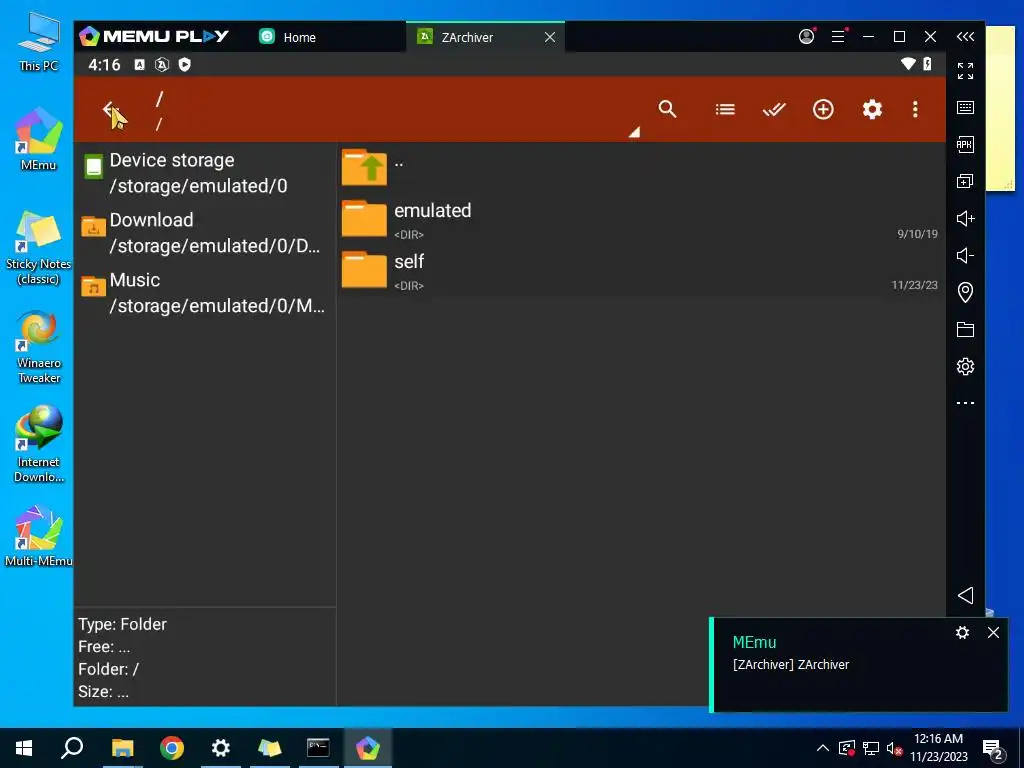Collapse MEmu sidebar with triple chevron
This screenshot has height=768, width=1024.
(965, 37)
